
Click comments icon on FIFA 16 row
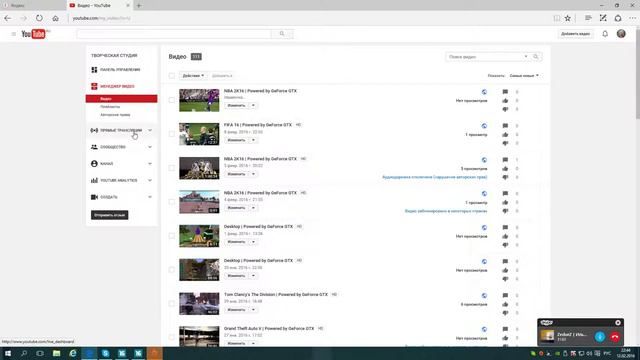pos(505,126)
